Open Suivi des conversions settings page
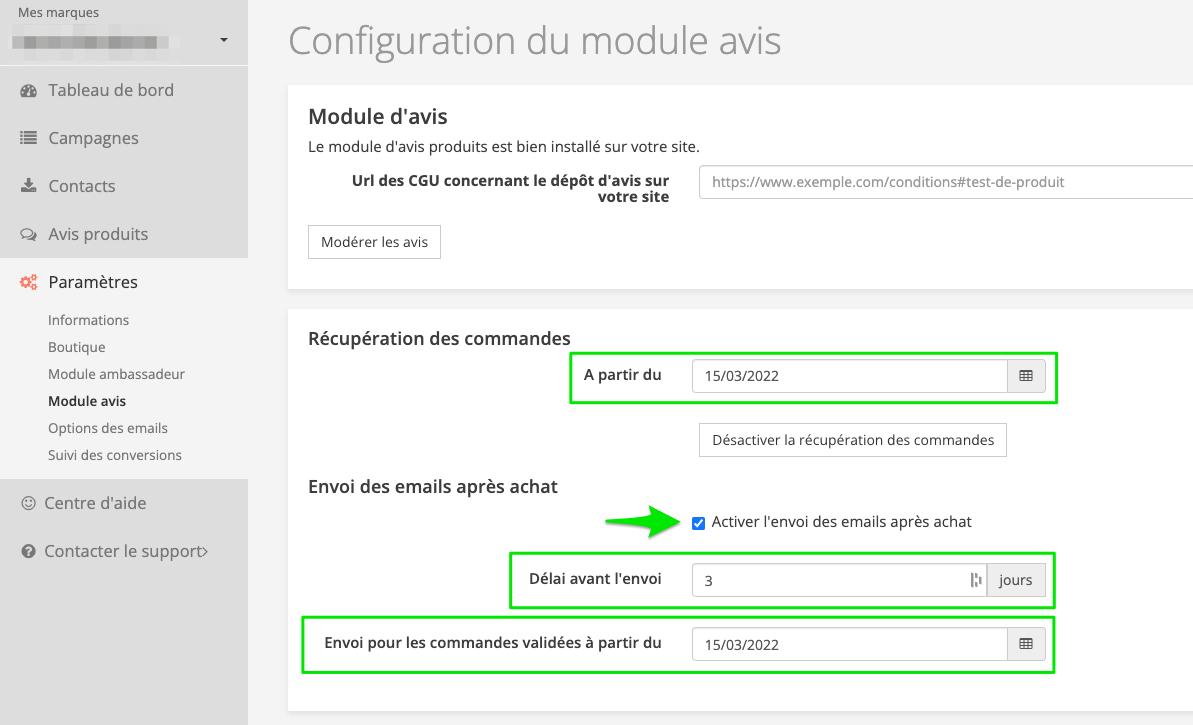Screen dimensions: 1193x725 (x=115, y=455)
